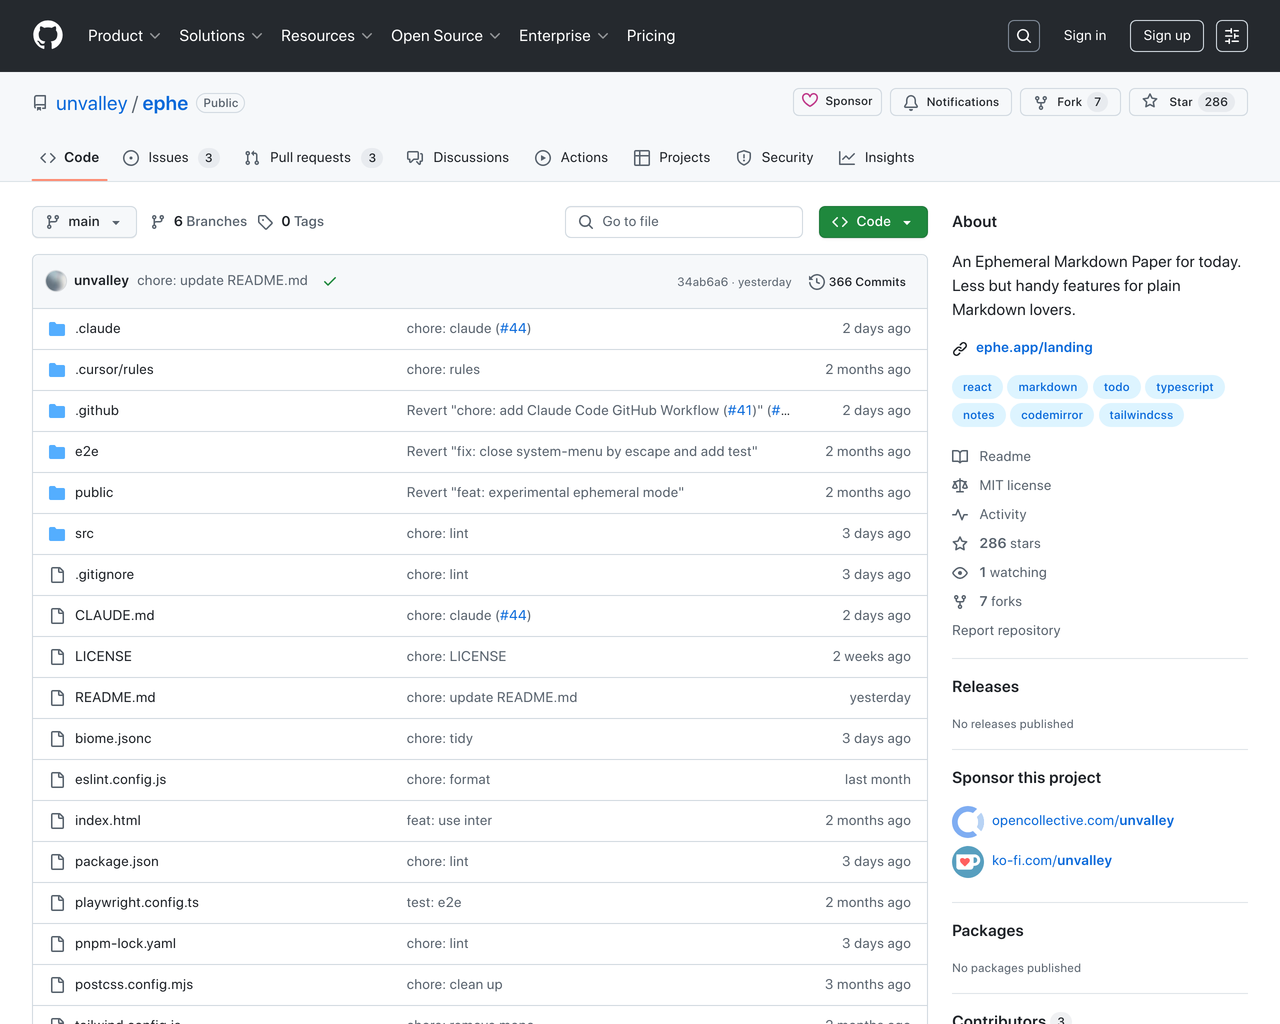Open the 366 Commits history link
This screenshot has height=1024, width=1280.
point(857,282)
